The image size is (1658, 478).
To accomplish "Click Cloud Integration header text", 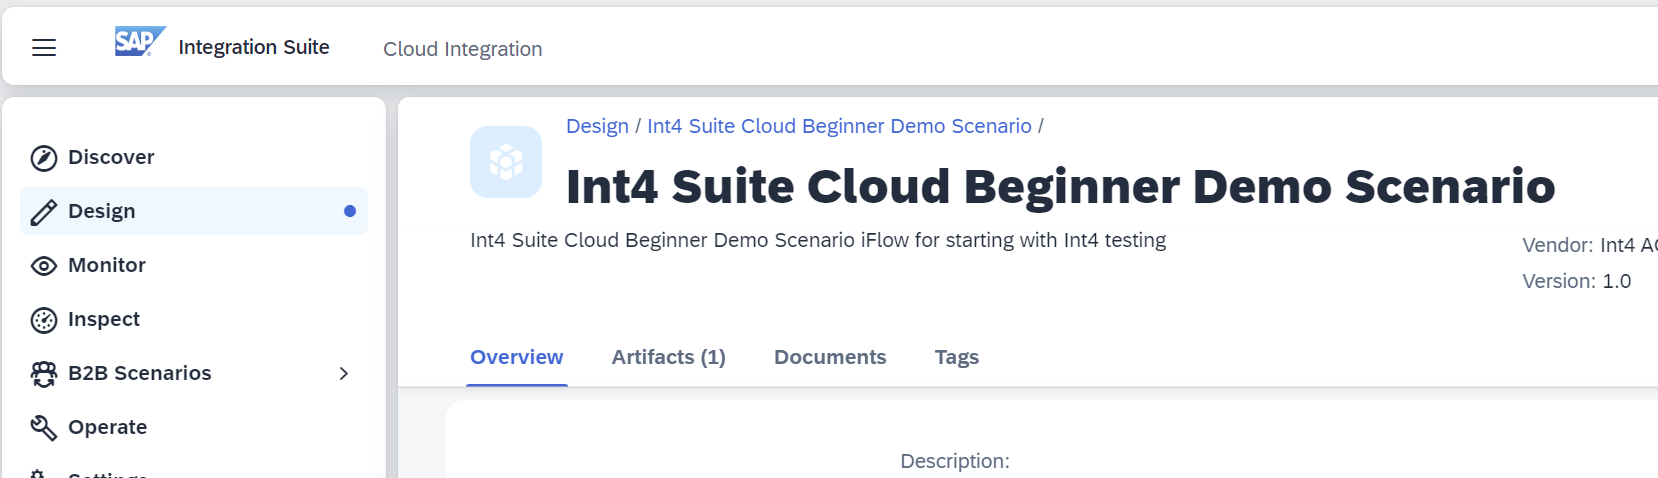I will (x=463, y=49).
